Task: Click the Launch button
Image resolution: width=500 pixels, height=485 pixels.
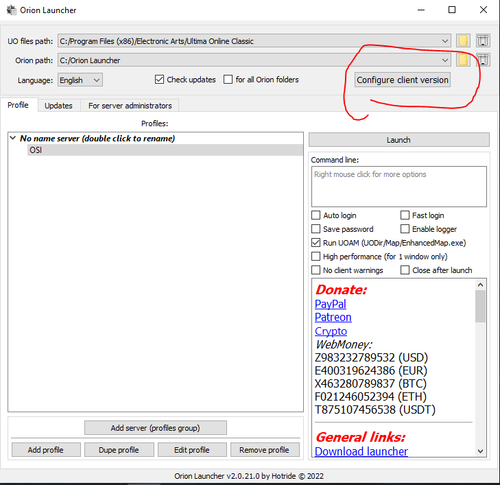Action: tap(399, 140)
